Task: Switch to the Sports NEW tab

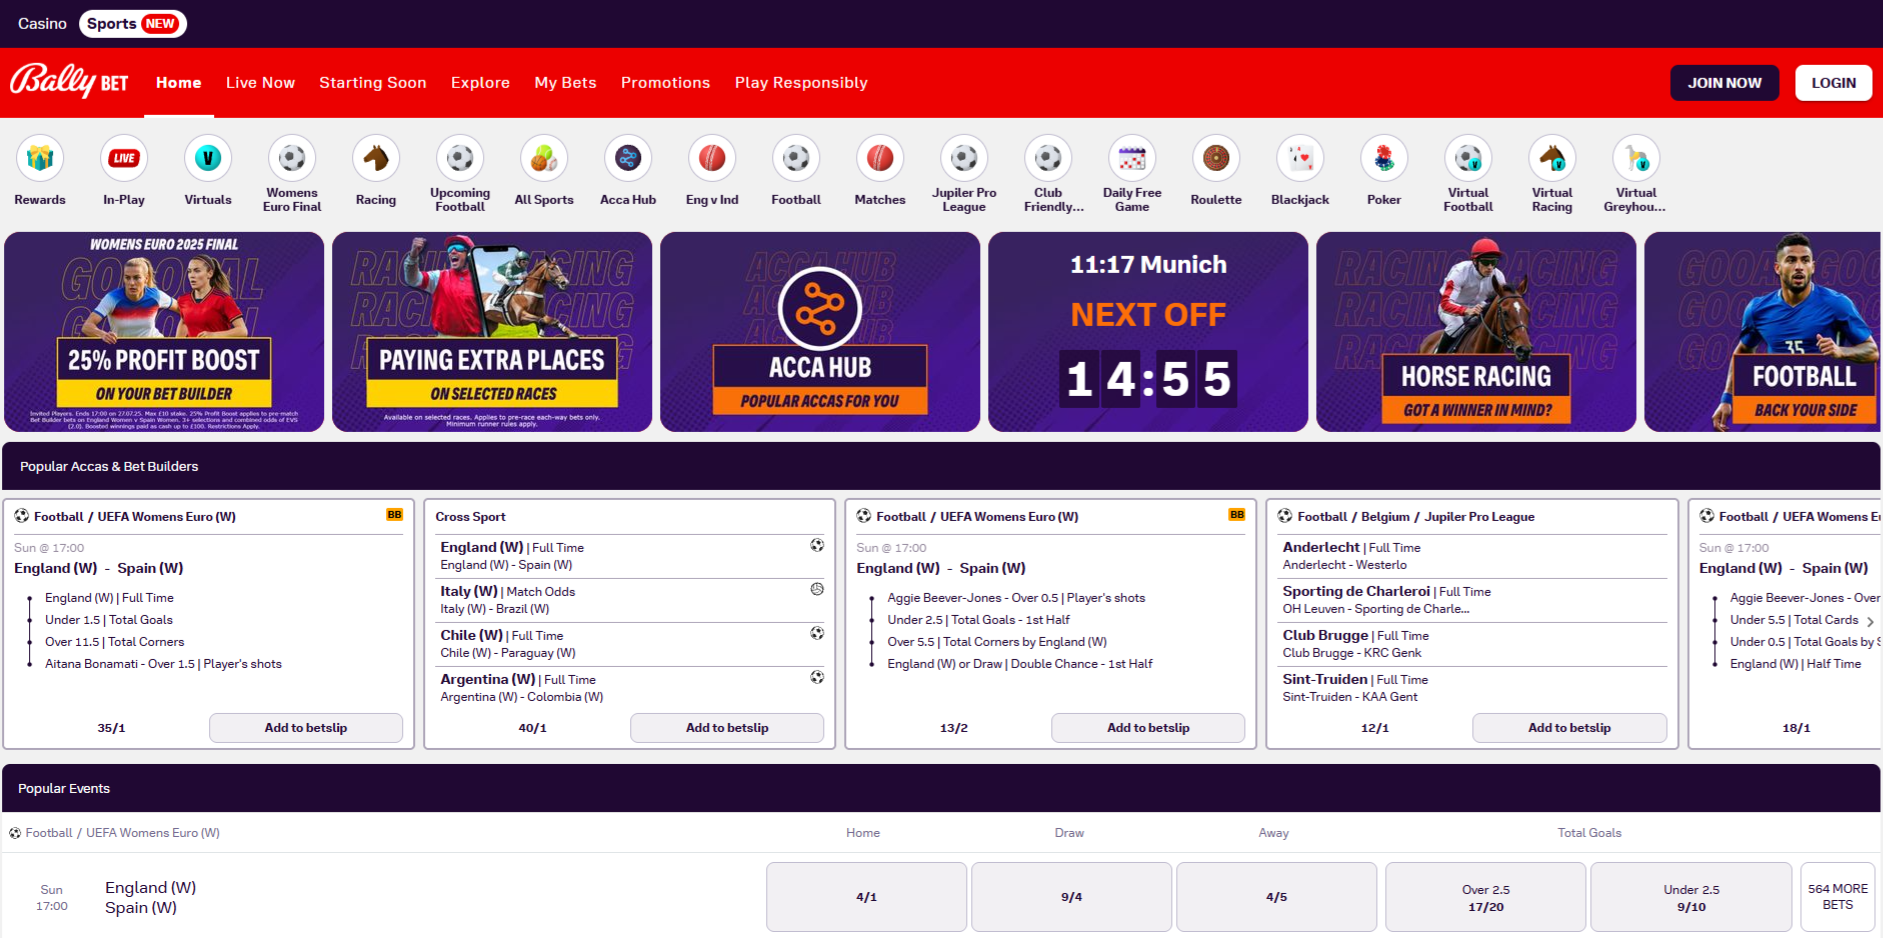Action: 132,23
